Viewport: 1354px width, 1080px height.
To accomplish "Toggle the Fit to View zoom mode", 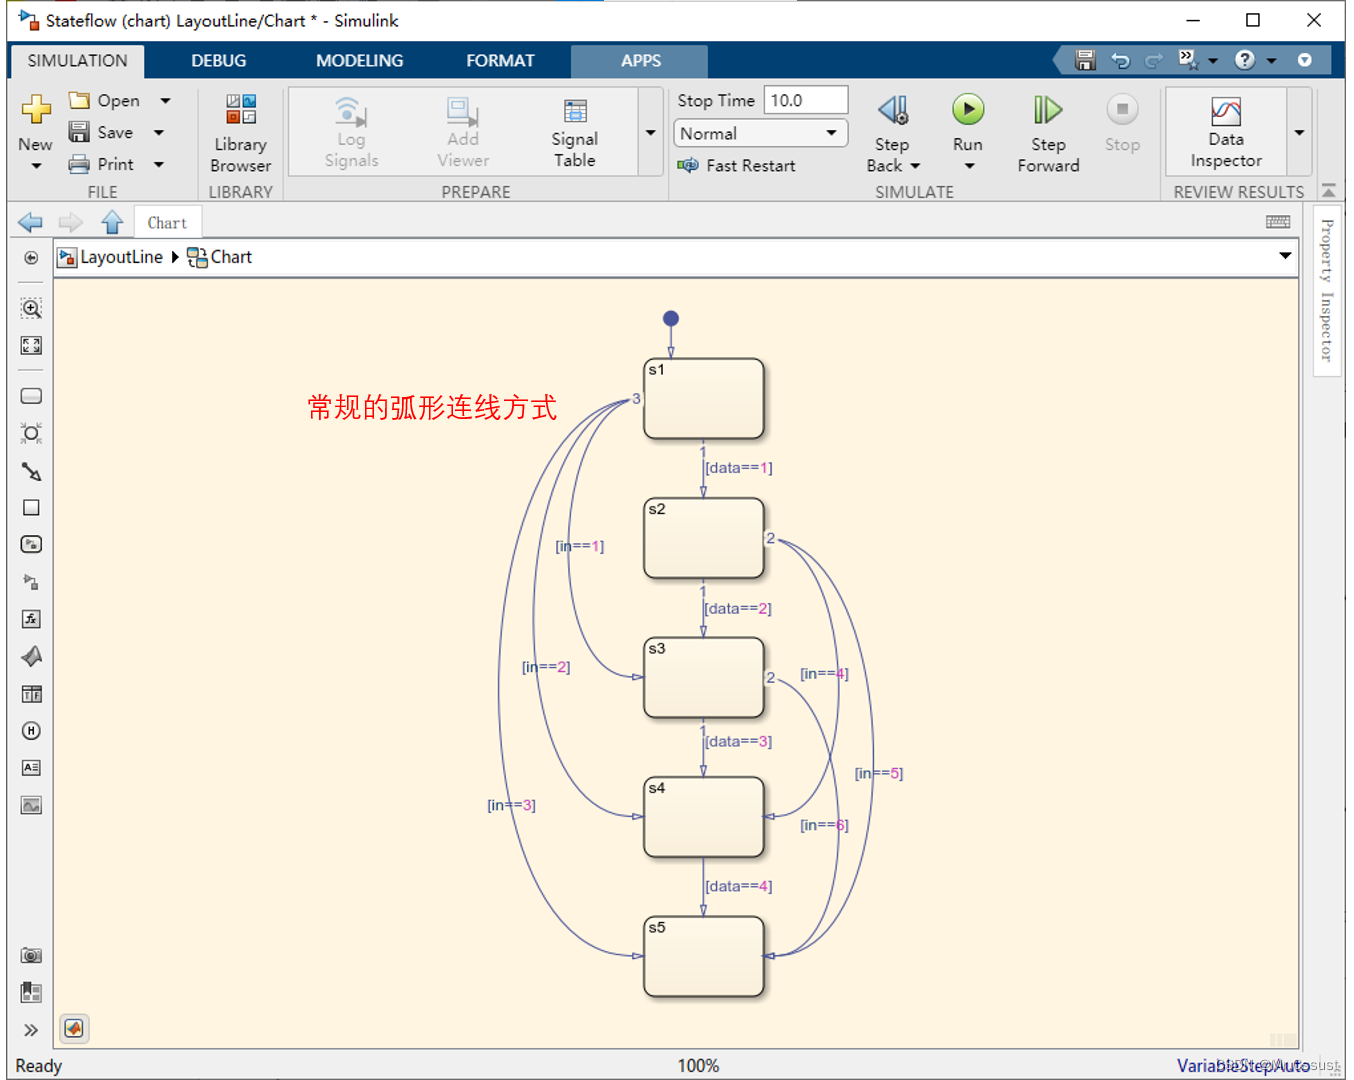I will pos(31,346).
